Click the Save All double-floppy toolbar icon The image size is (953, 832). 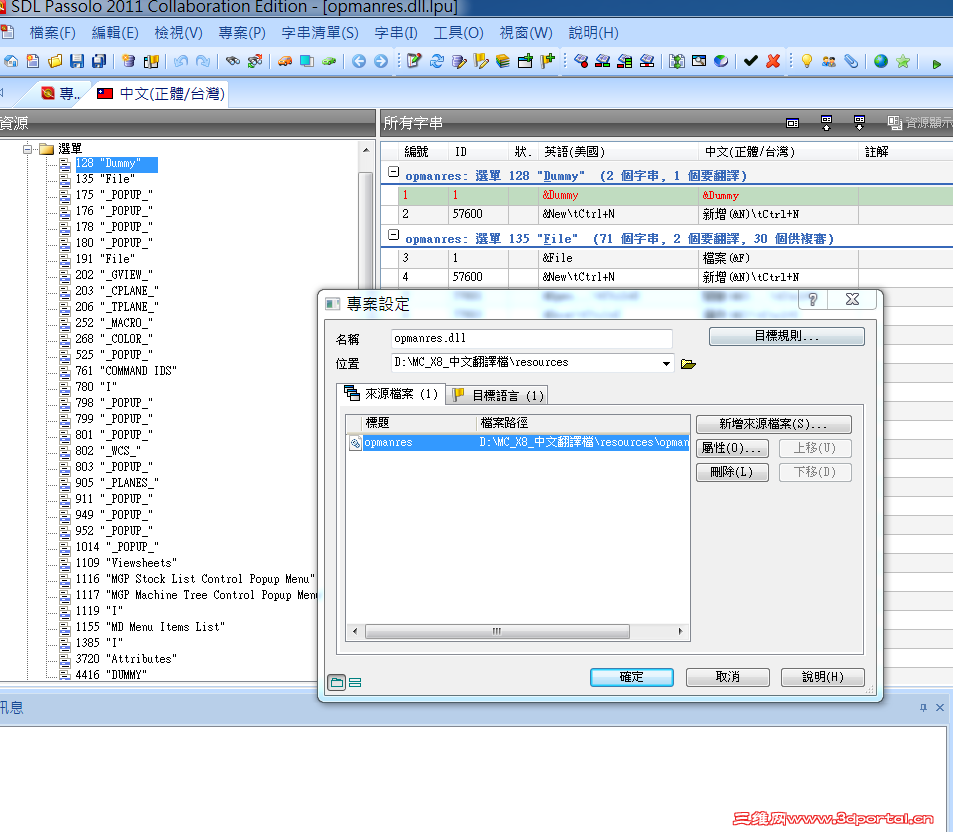(x=98, y=61)
